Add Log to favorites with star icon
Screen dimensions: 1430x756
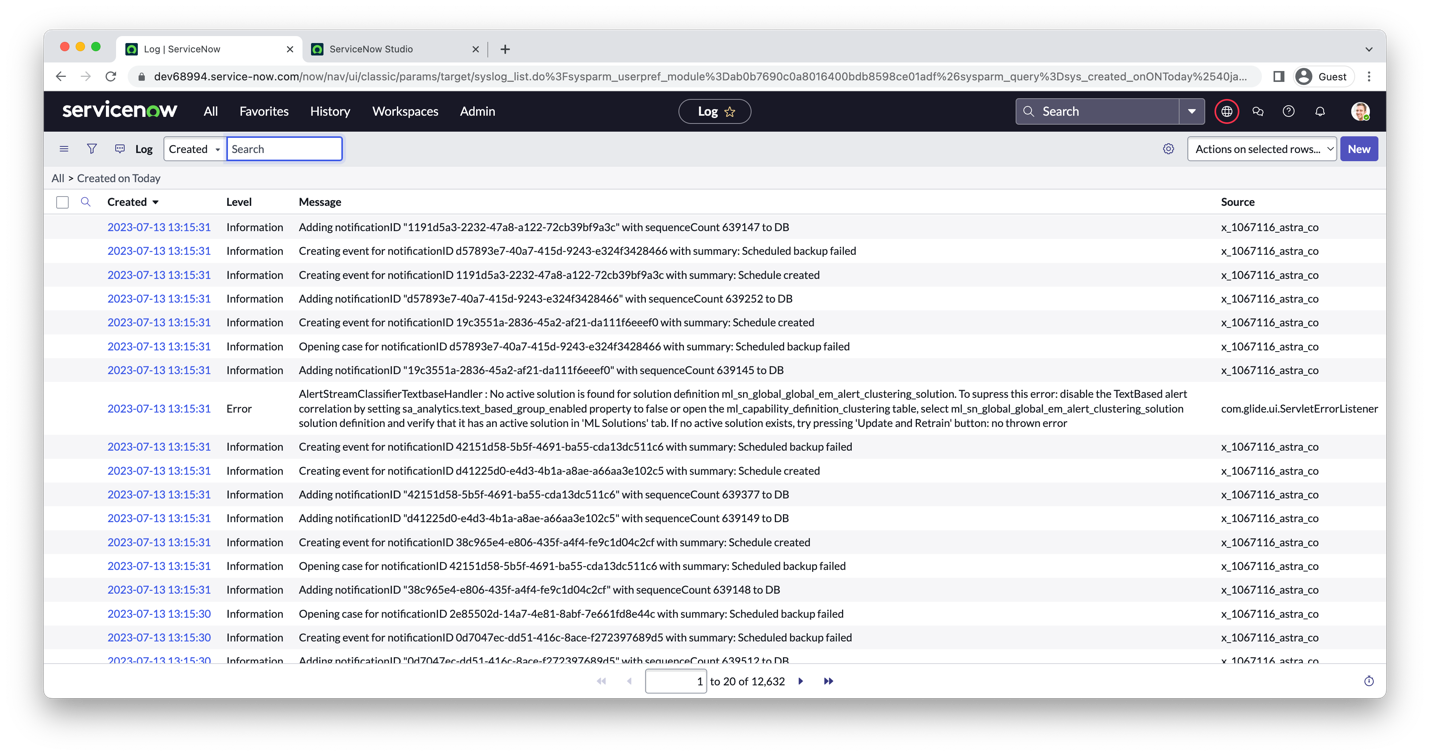730,111
